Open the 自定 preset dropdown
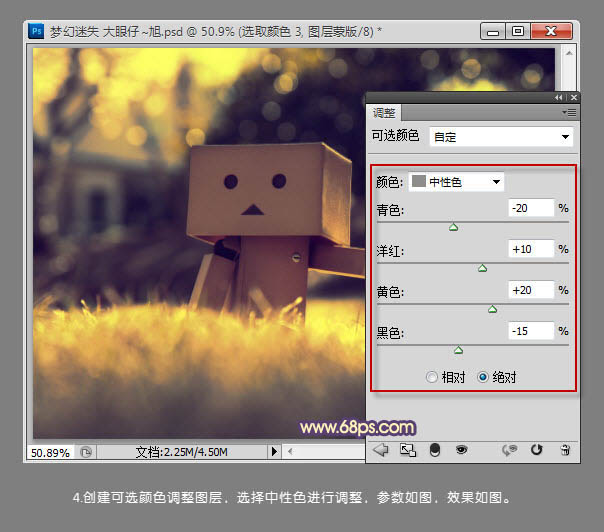Viewport: 604px width, 532px height. pos(501,136)
